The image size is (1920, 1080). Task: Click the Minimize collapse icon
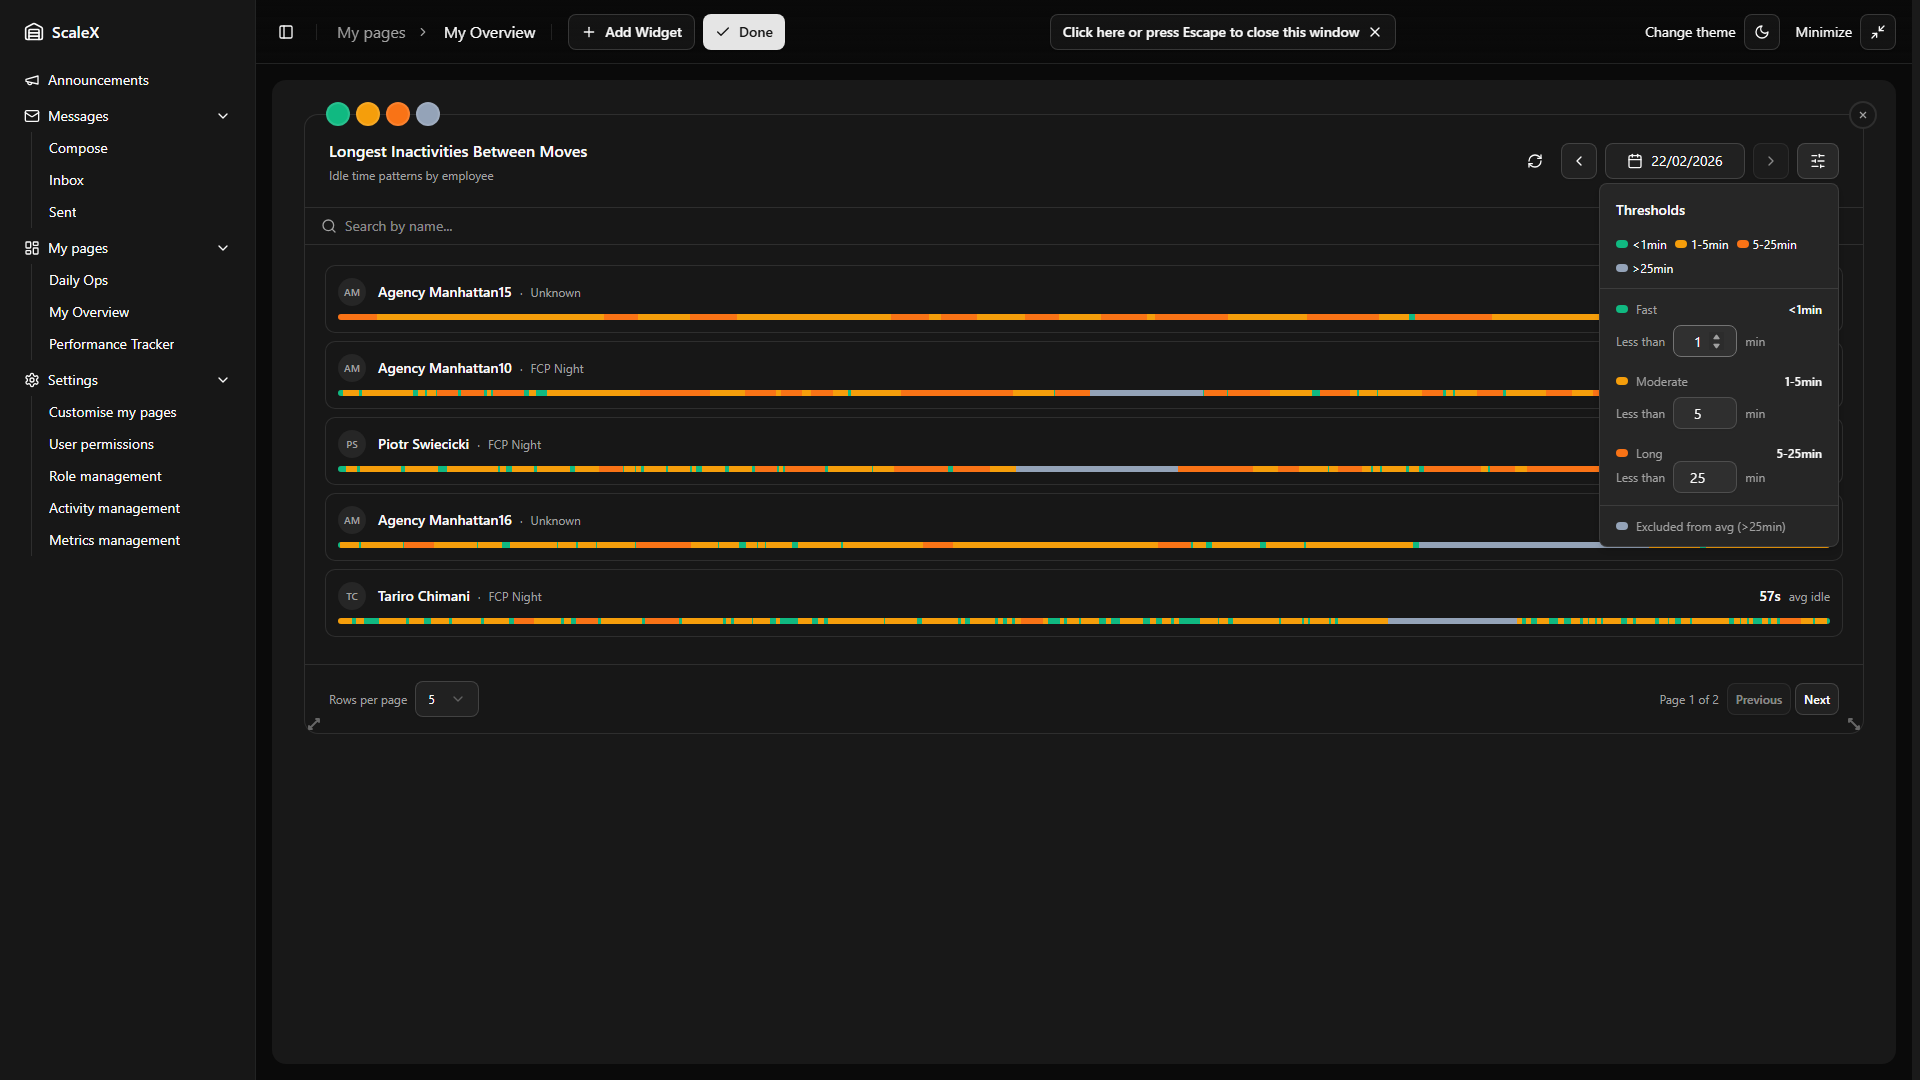coord(1878,32)
